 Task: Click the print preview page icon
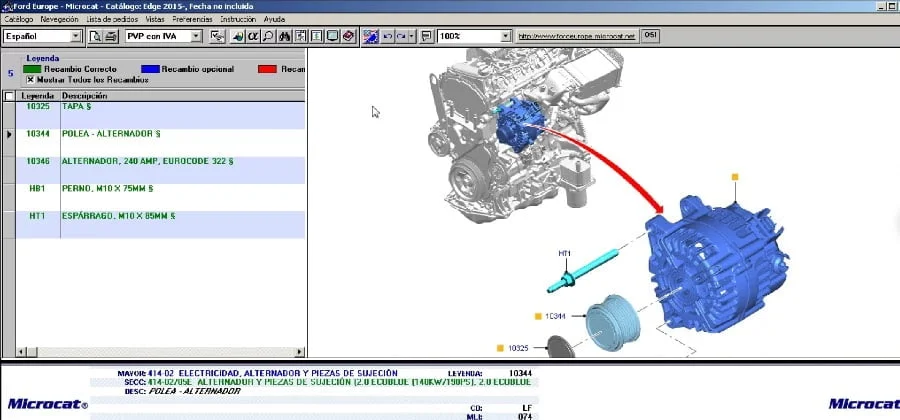96,36
